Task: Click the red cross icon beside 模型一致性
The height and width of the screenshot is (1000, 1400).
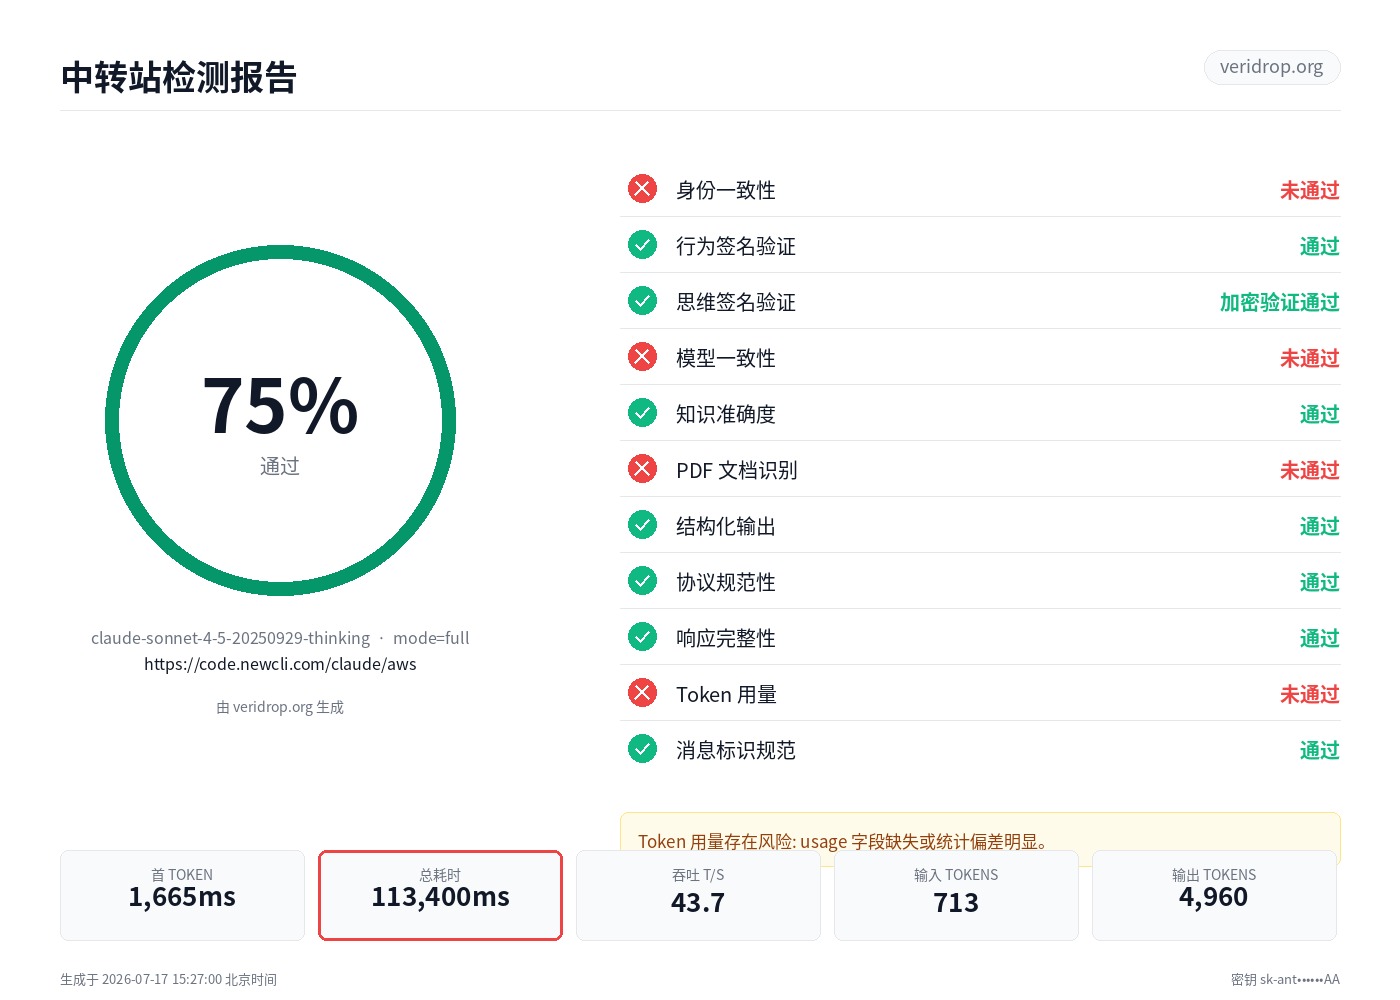Action: coord(642,357)
